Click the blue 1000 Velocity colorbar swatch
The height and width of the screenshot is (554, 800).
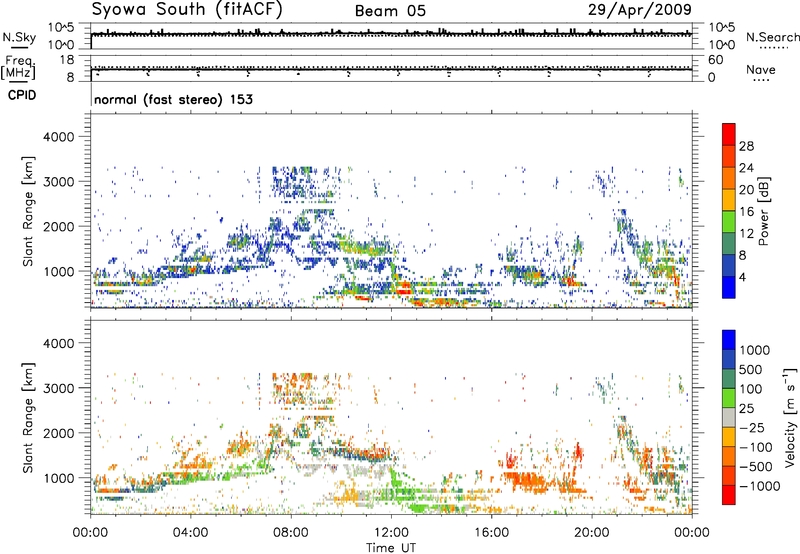click(729, 340)
